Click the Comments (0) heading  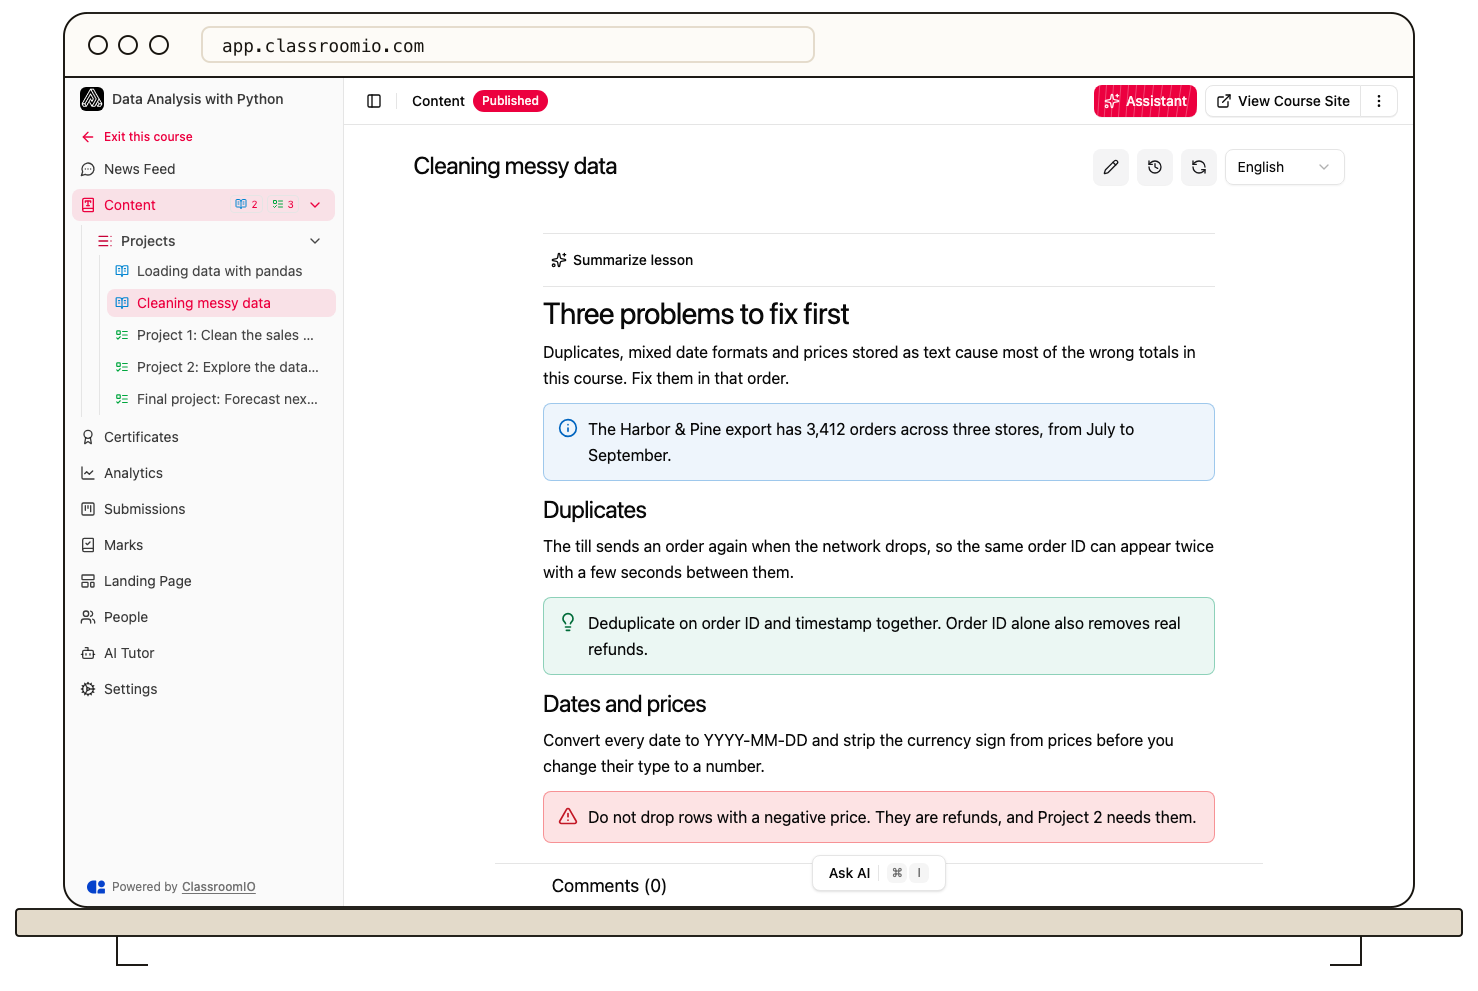[609, 886]
